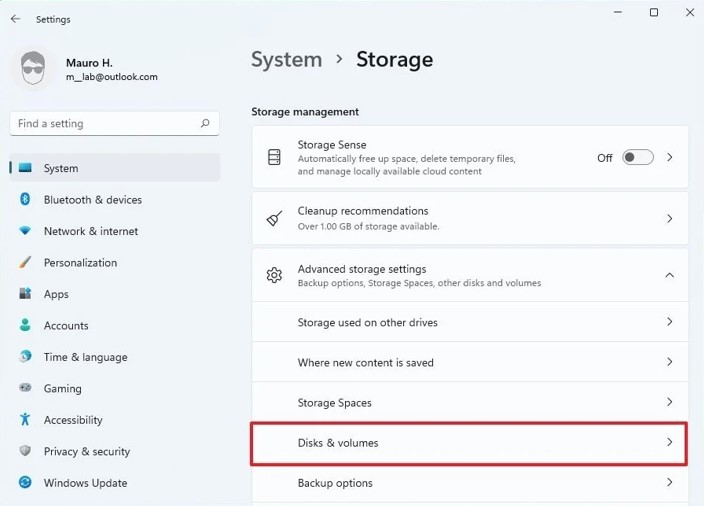The height and width of the screenshot is (506, 704).
Task: Open Storage Spaces chevron arrow
Action: pyautogui.click(x=669, y=402)
